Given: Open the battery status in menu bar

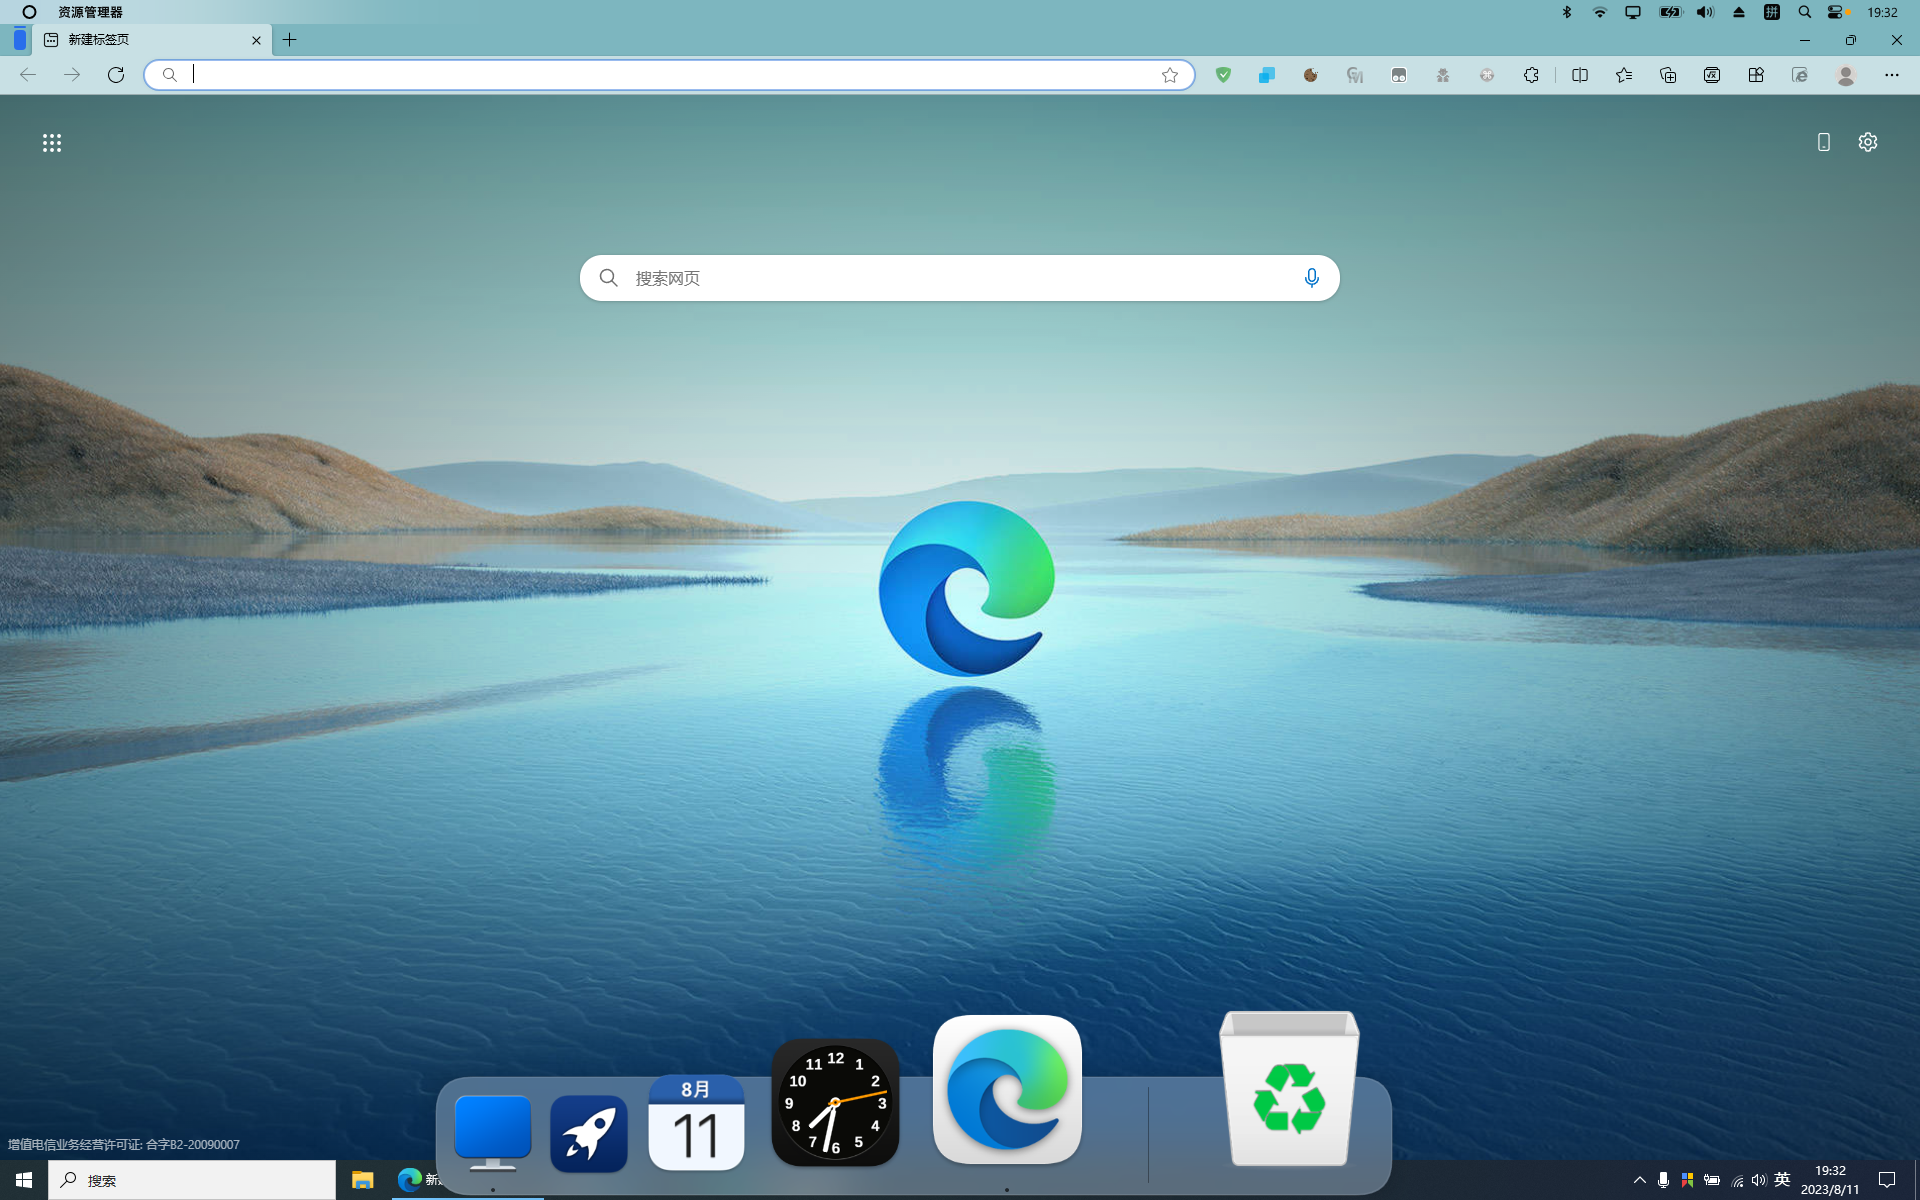Looking at the screenshot, I should (1670, 12).
